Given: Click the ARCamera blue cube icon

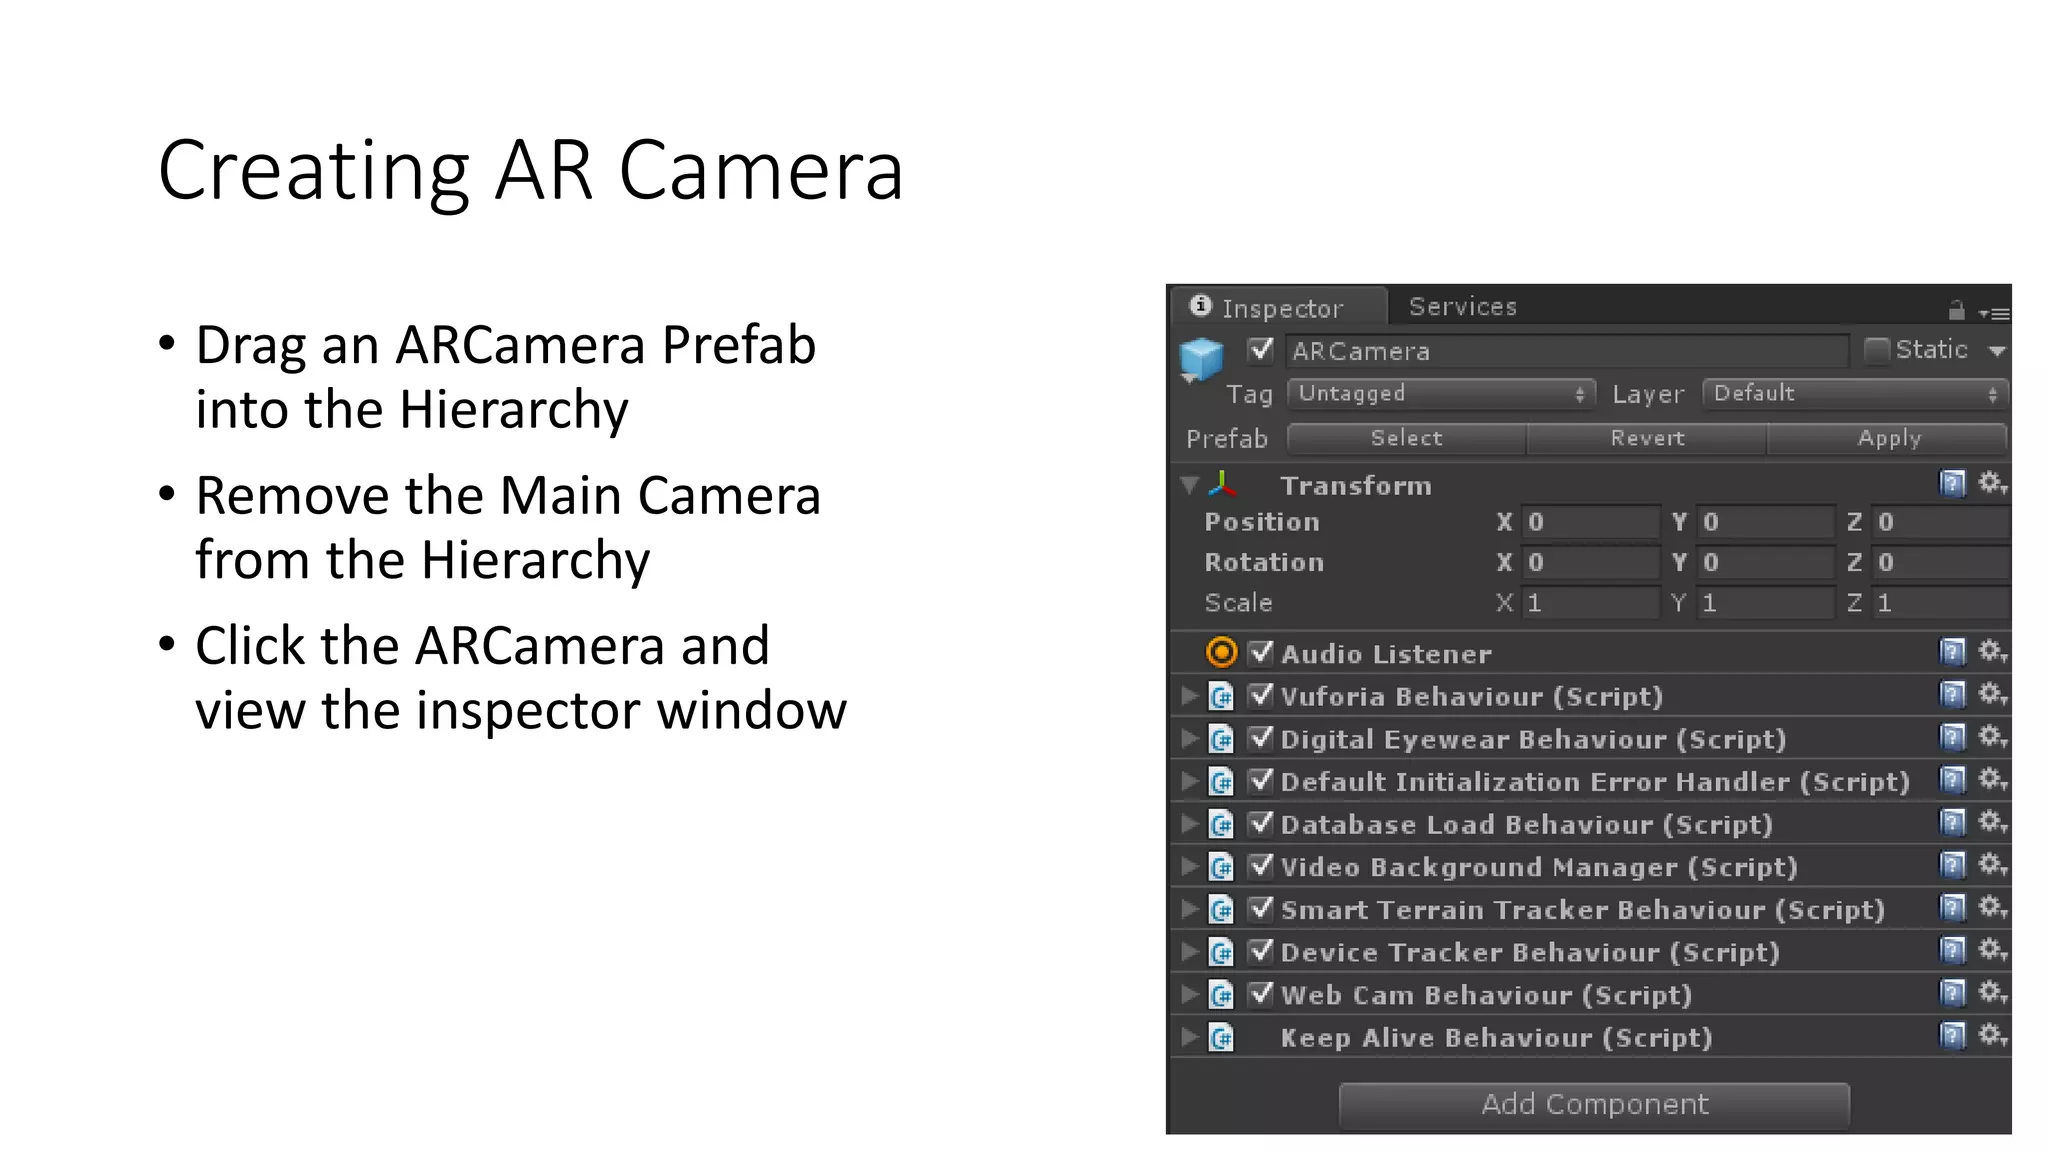Looking at the screenshot, I should point(1201,358).
